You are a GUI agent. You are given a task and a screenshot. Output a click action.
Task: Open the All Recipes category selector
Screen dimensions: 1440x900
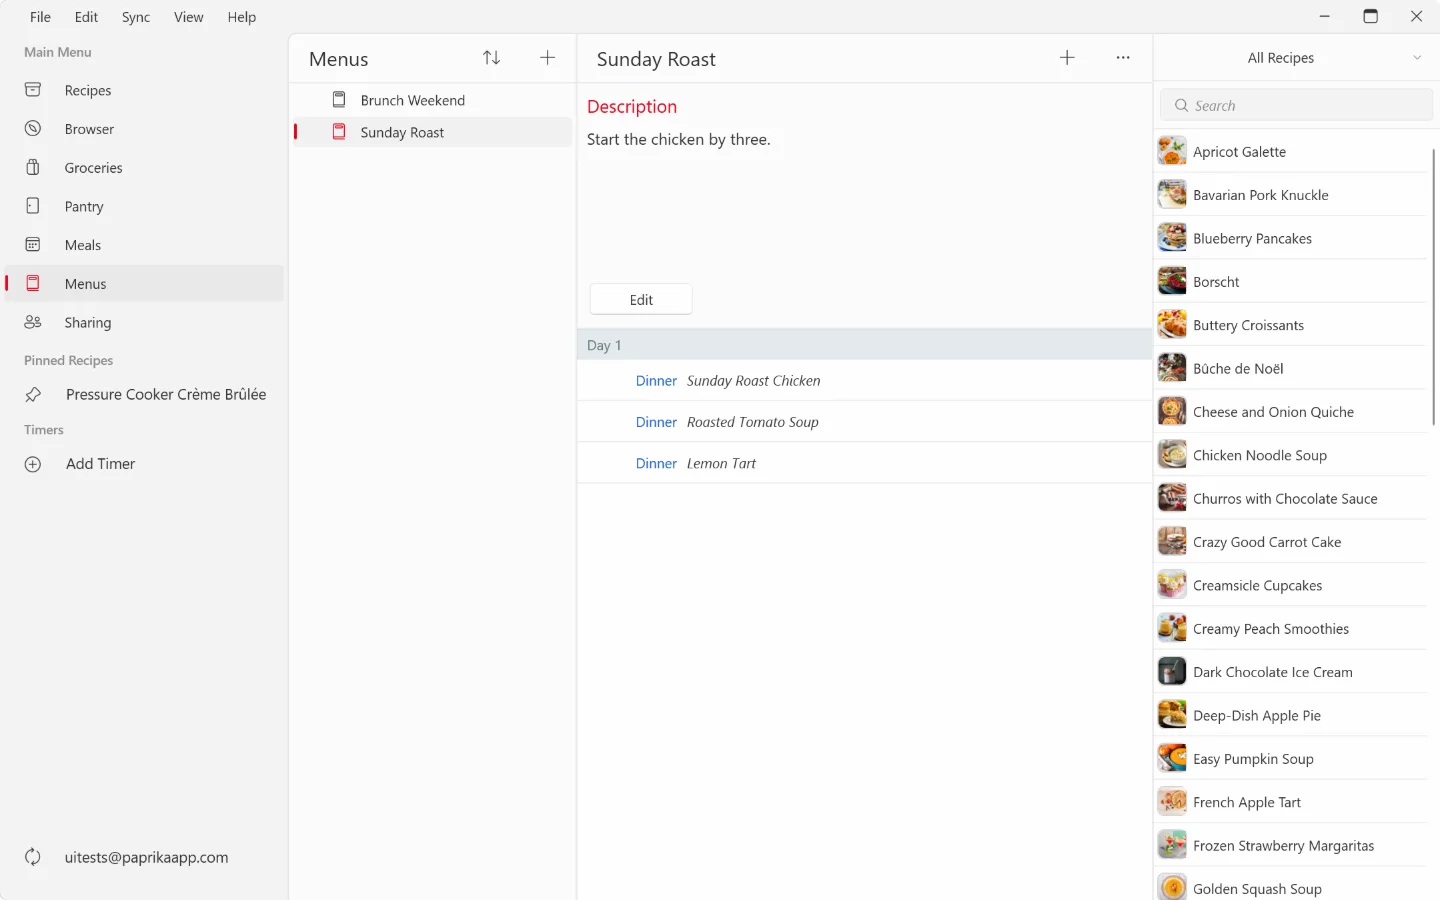[x=1297, y=58]
